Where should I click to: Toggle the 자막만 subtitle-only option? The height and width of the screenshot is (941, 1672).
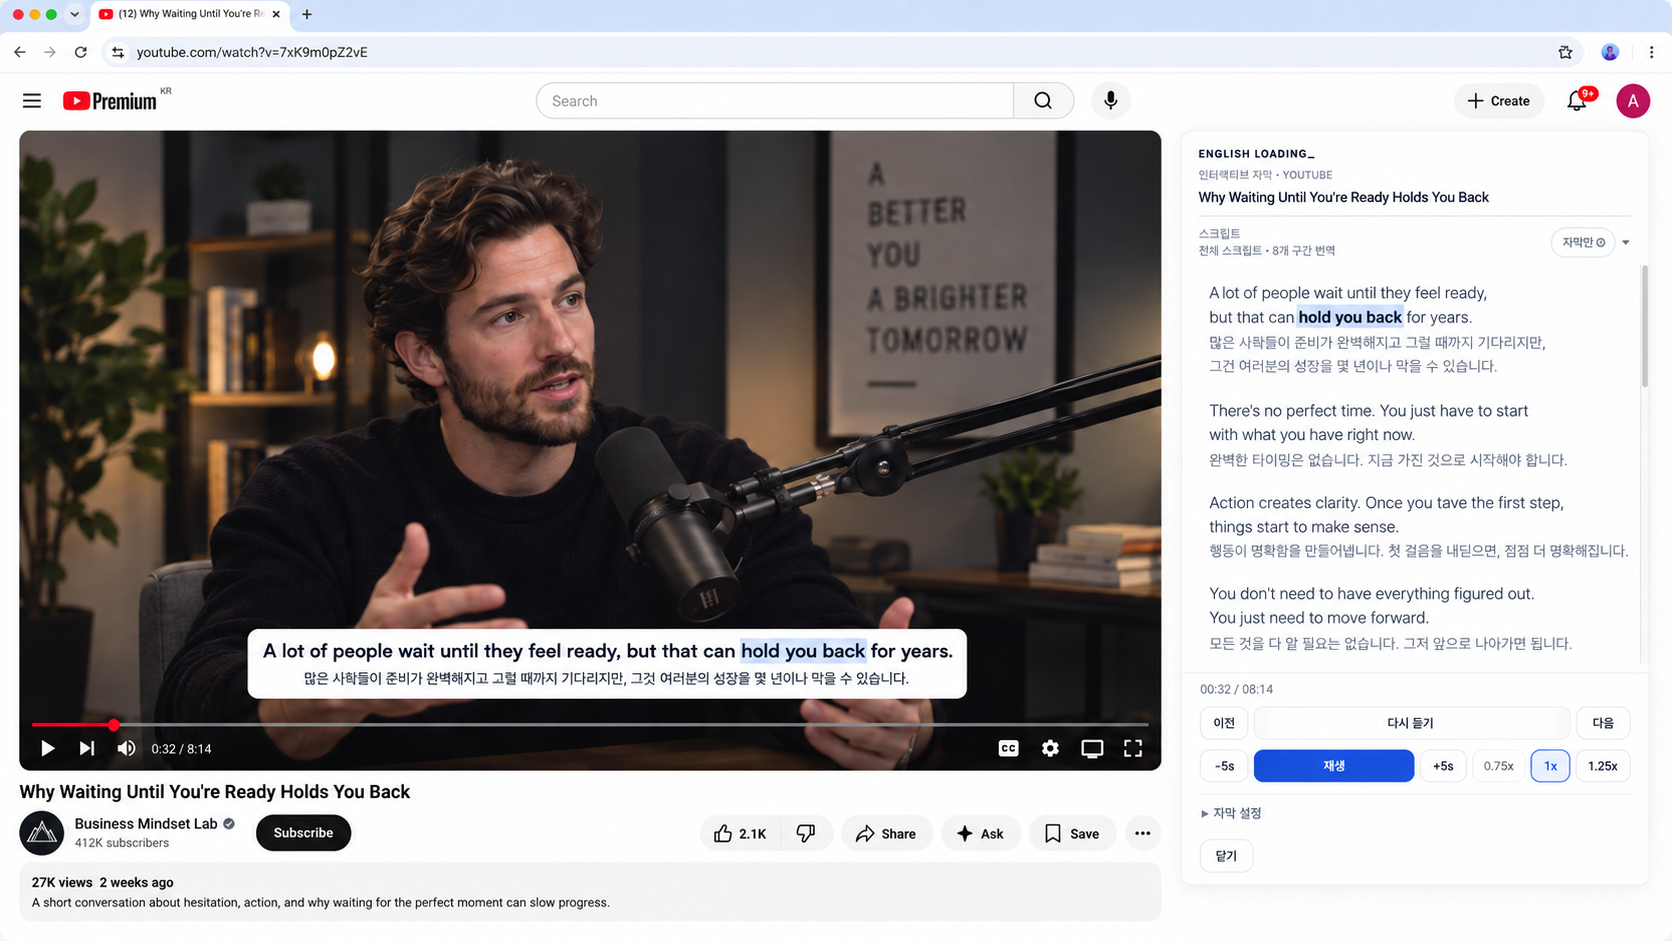point(1583,242)
